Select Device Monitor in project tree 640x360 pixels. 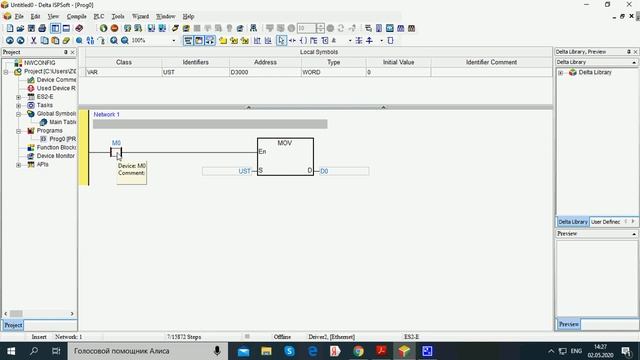56,156
